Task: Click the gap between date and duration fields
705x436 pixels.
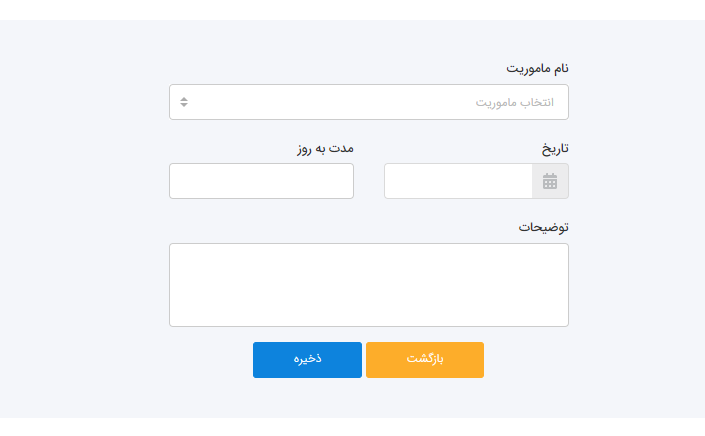Action: [x=369, y=181]
